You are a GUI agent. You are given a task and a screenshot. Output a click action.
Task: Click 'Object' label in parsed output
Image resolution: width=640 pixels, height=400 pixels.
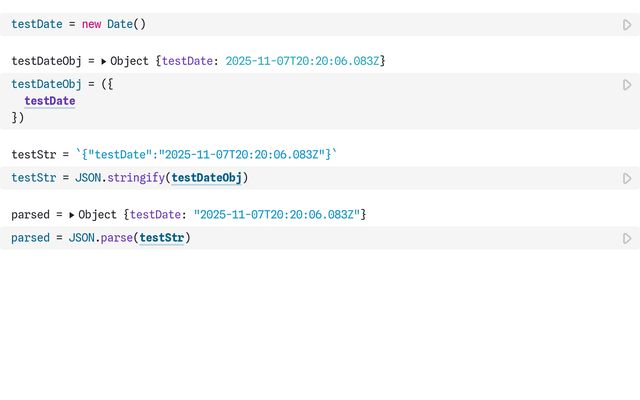pyautogui.click(x=99, y=215)
